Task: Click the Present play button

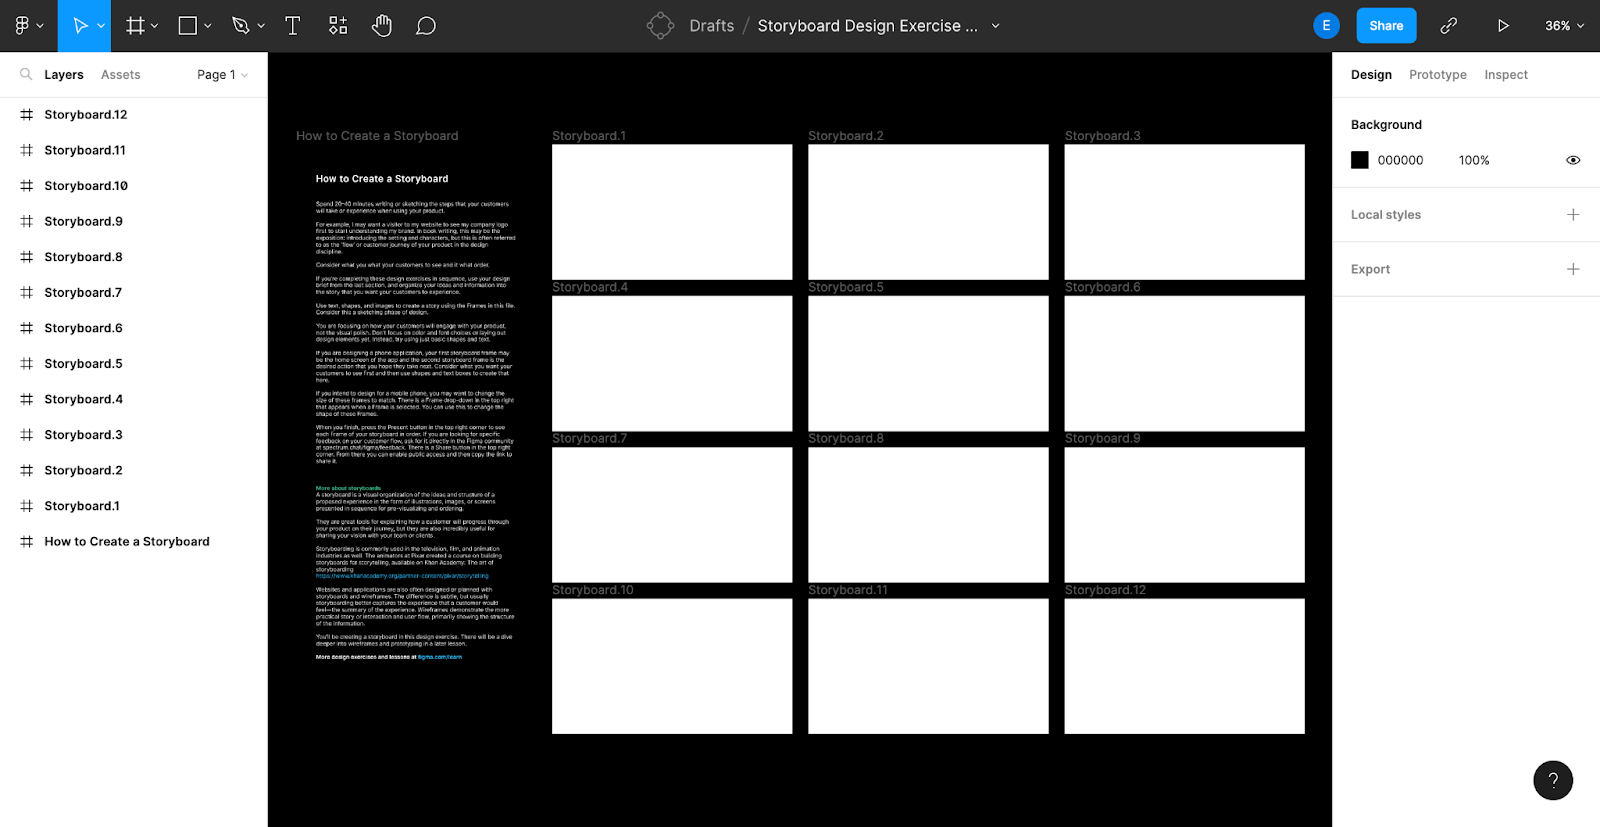Action: 1502,26
